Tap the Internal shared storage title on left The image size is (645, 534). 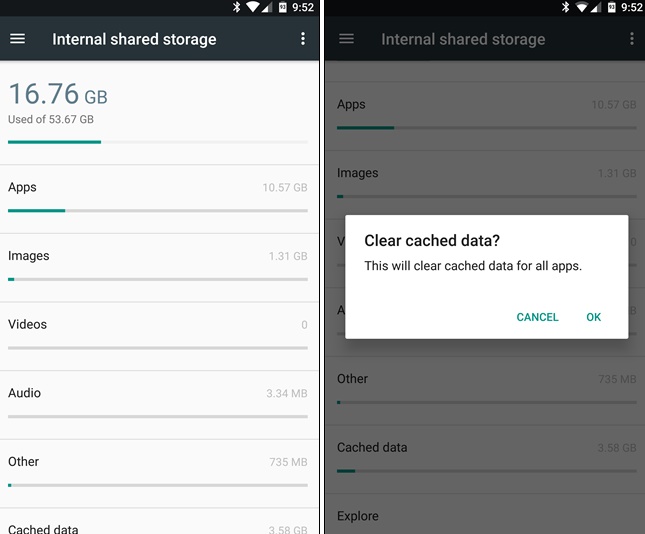(x=134, y=39)
